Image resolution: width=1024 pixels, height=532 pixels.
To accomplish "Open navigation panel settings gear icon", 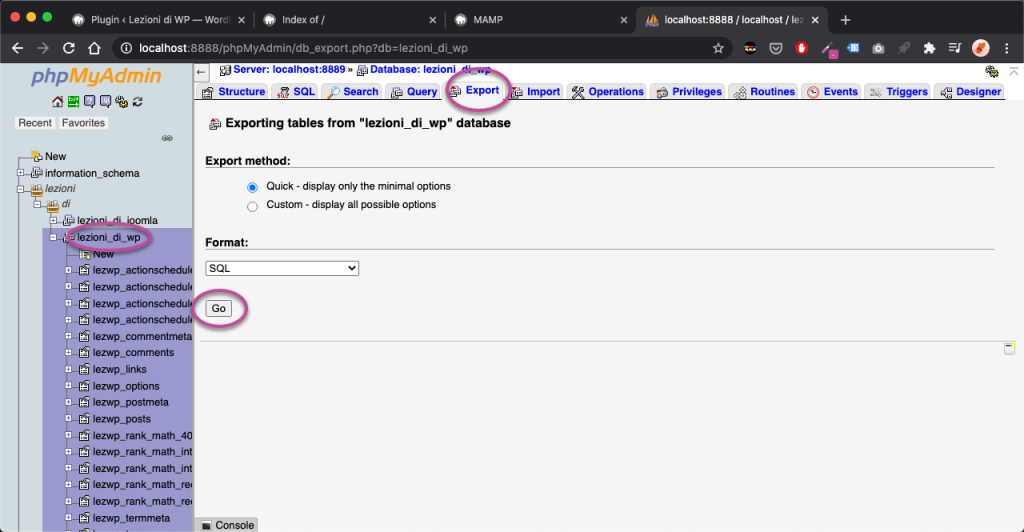I will point(121,102).
